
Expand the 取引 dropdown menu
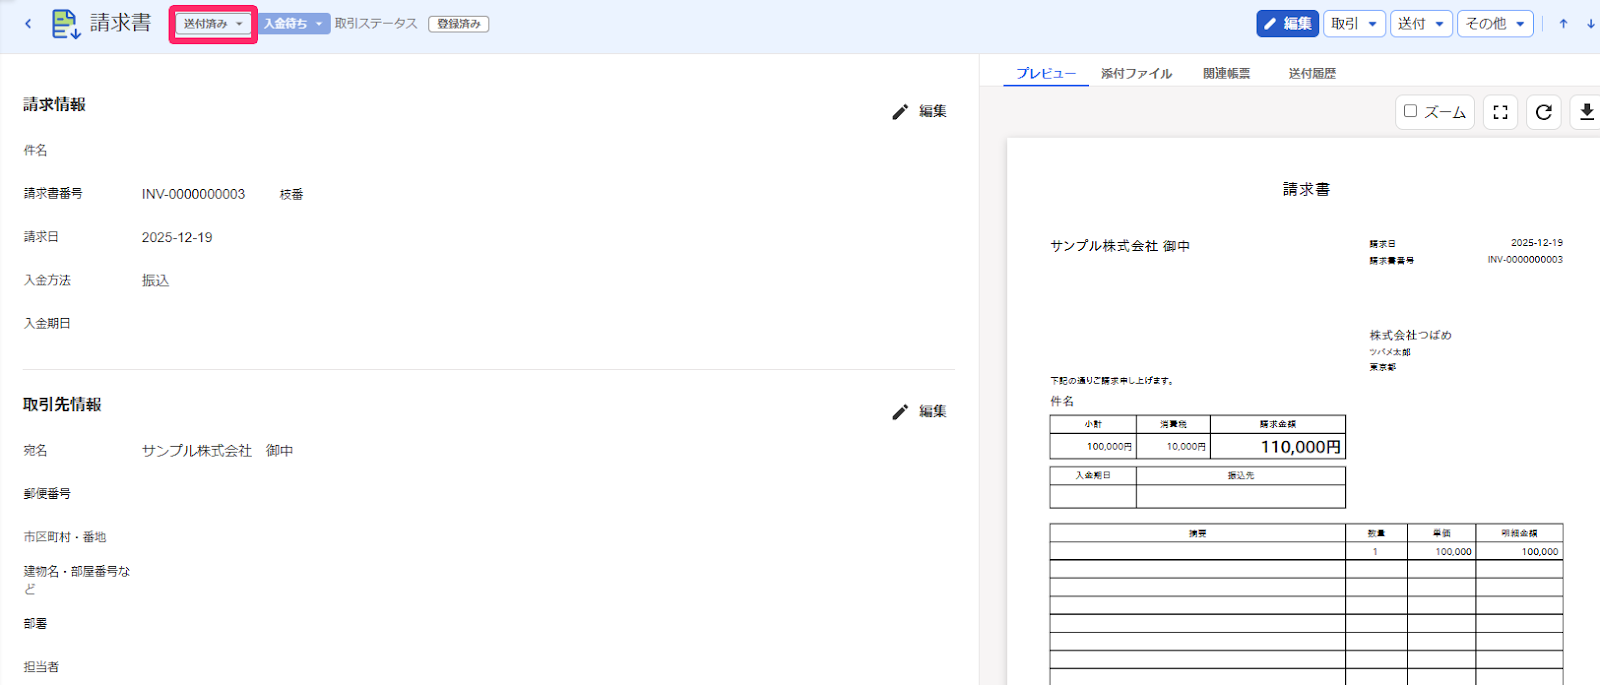click(x=1355, y=24)
